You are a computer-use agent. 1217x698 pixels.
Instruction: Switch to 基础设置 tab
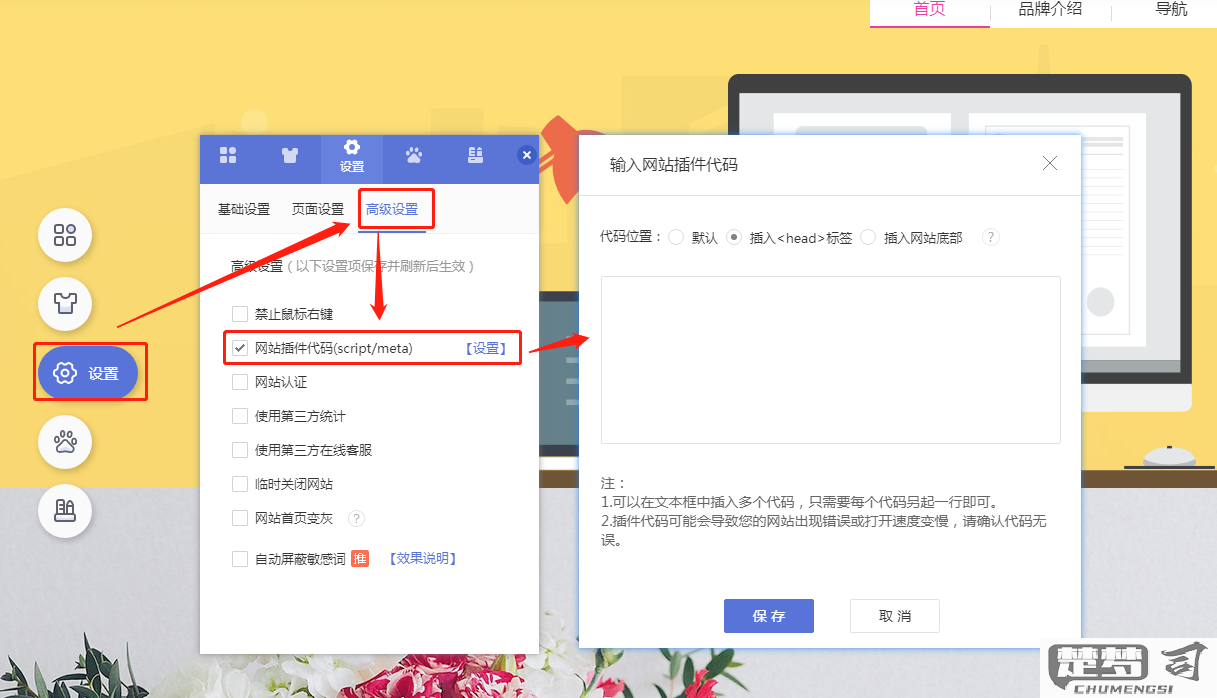click(244, 209)
